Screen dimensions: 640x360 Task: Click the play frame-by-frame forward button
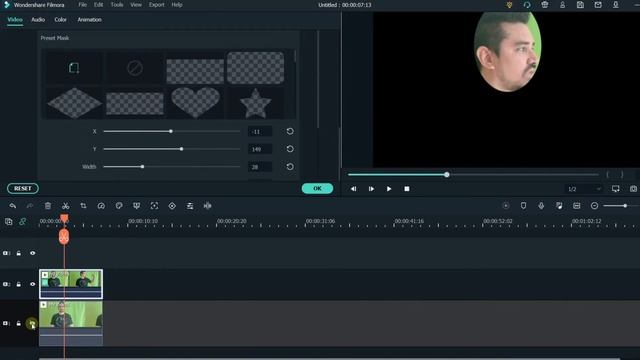tap(371, 189)
